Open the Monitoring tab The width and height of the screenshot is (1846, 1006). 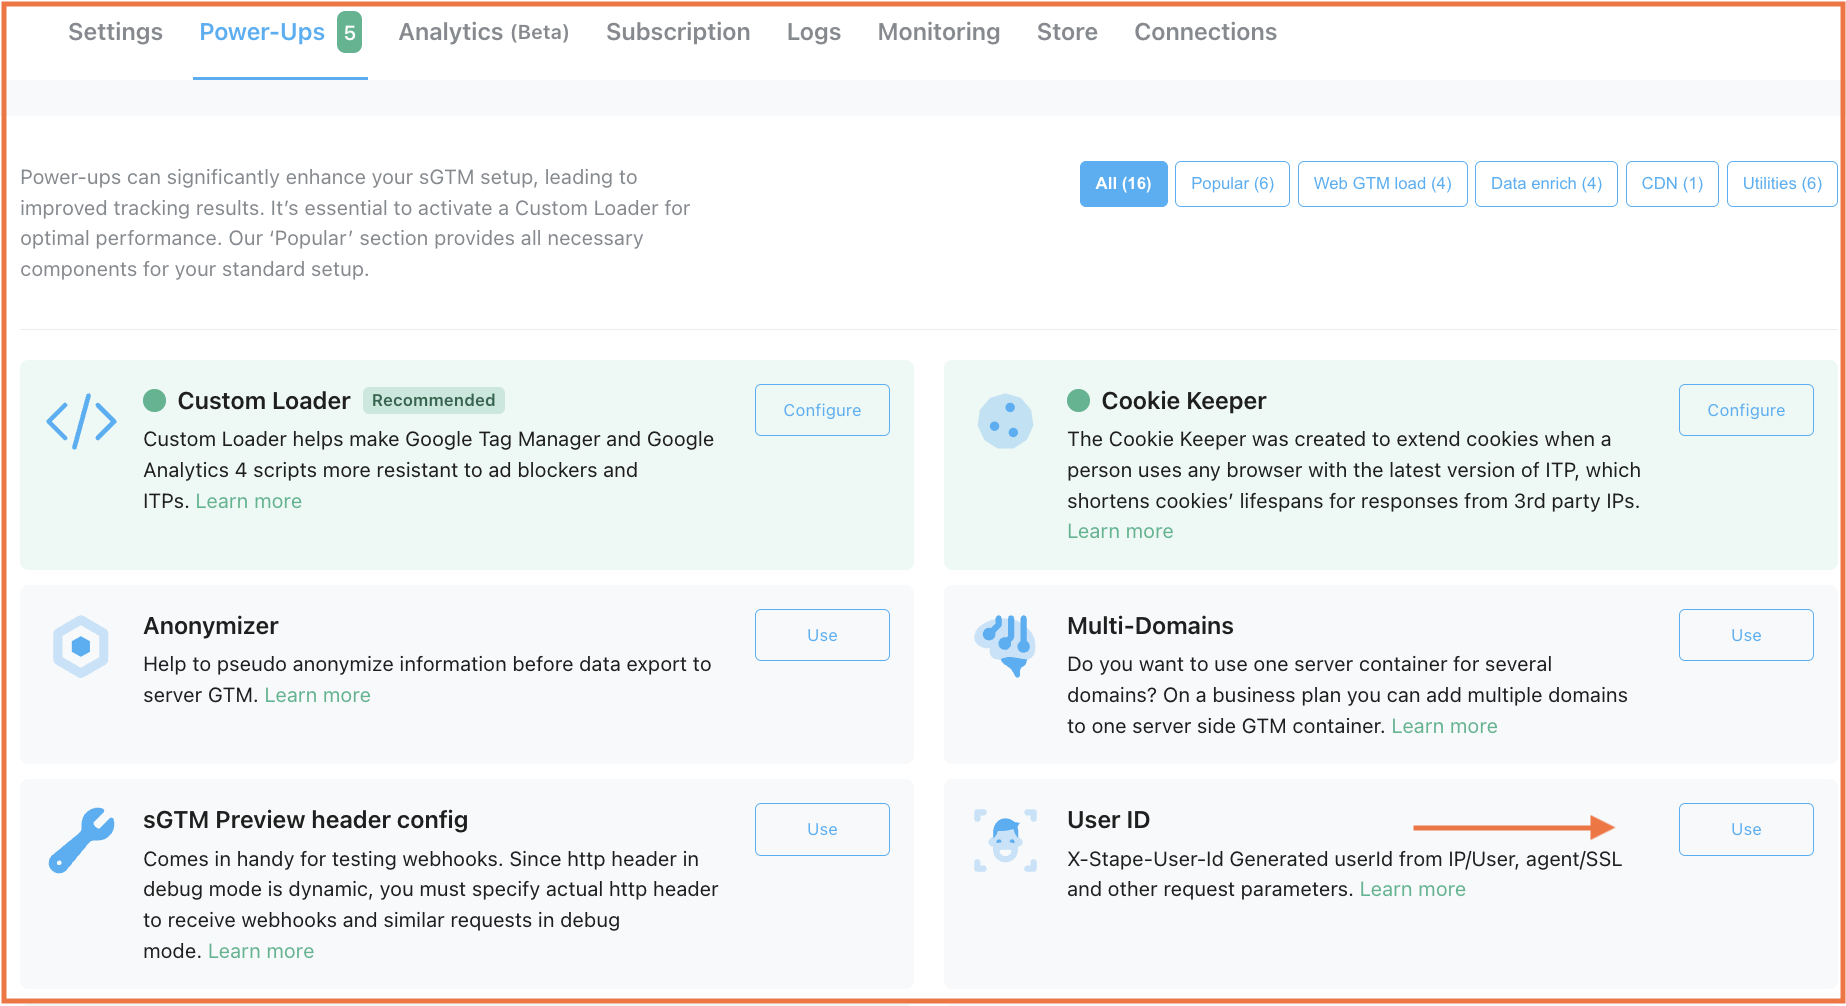[x=938, y=32]
